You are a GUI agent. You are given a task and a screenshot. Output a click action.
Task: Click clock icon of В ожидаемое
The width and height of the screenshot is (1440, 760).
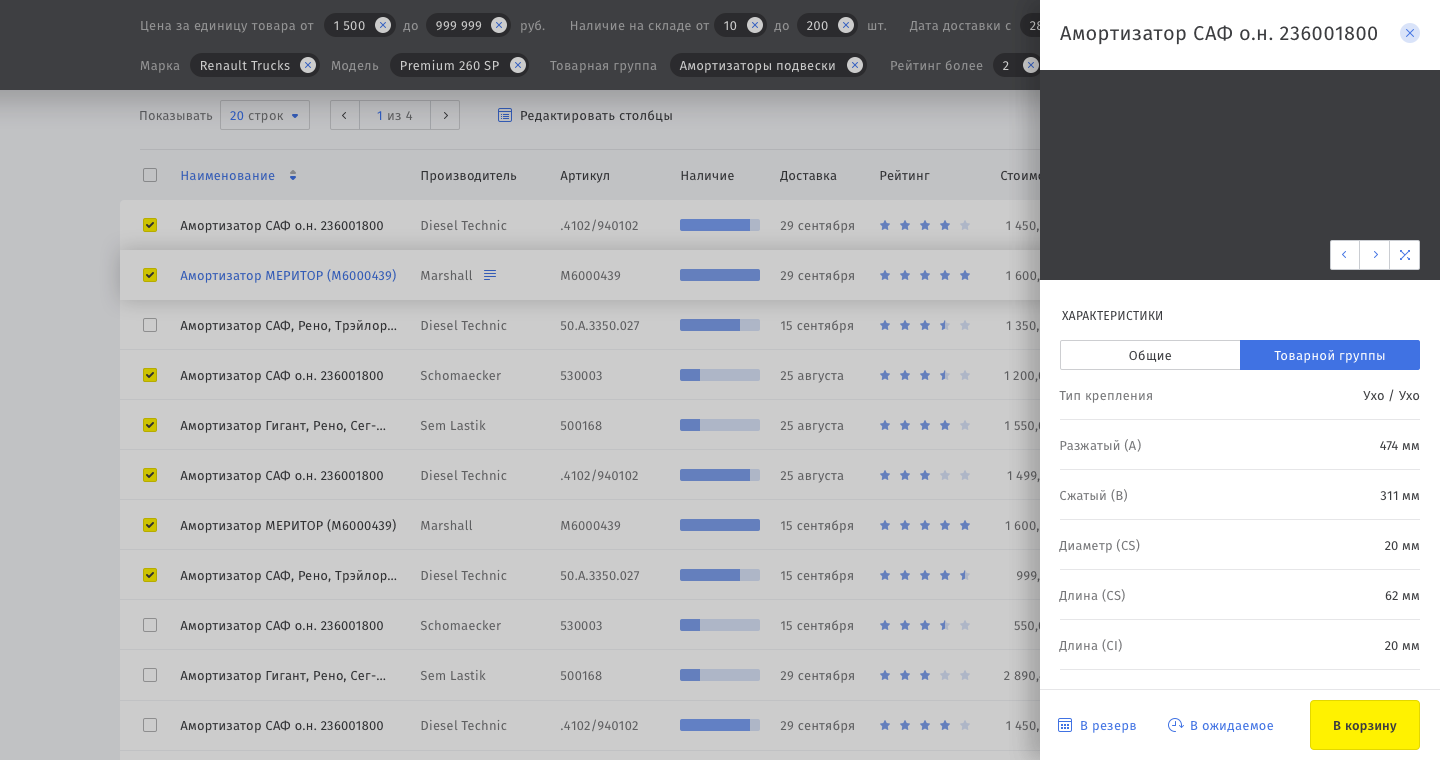1176,725
